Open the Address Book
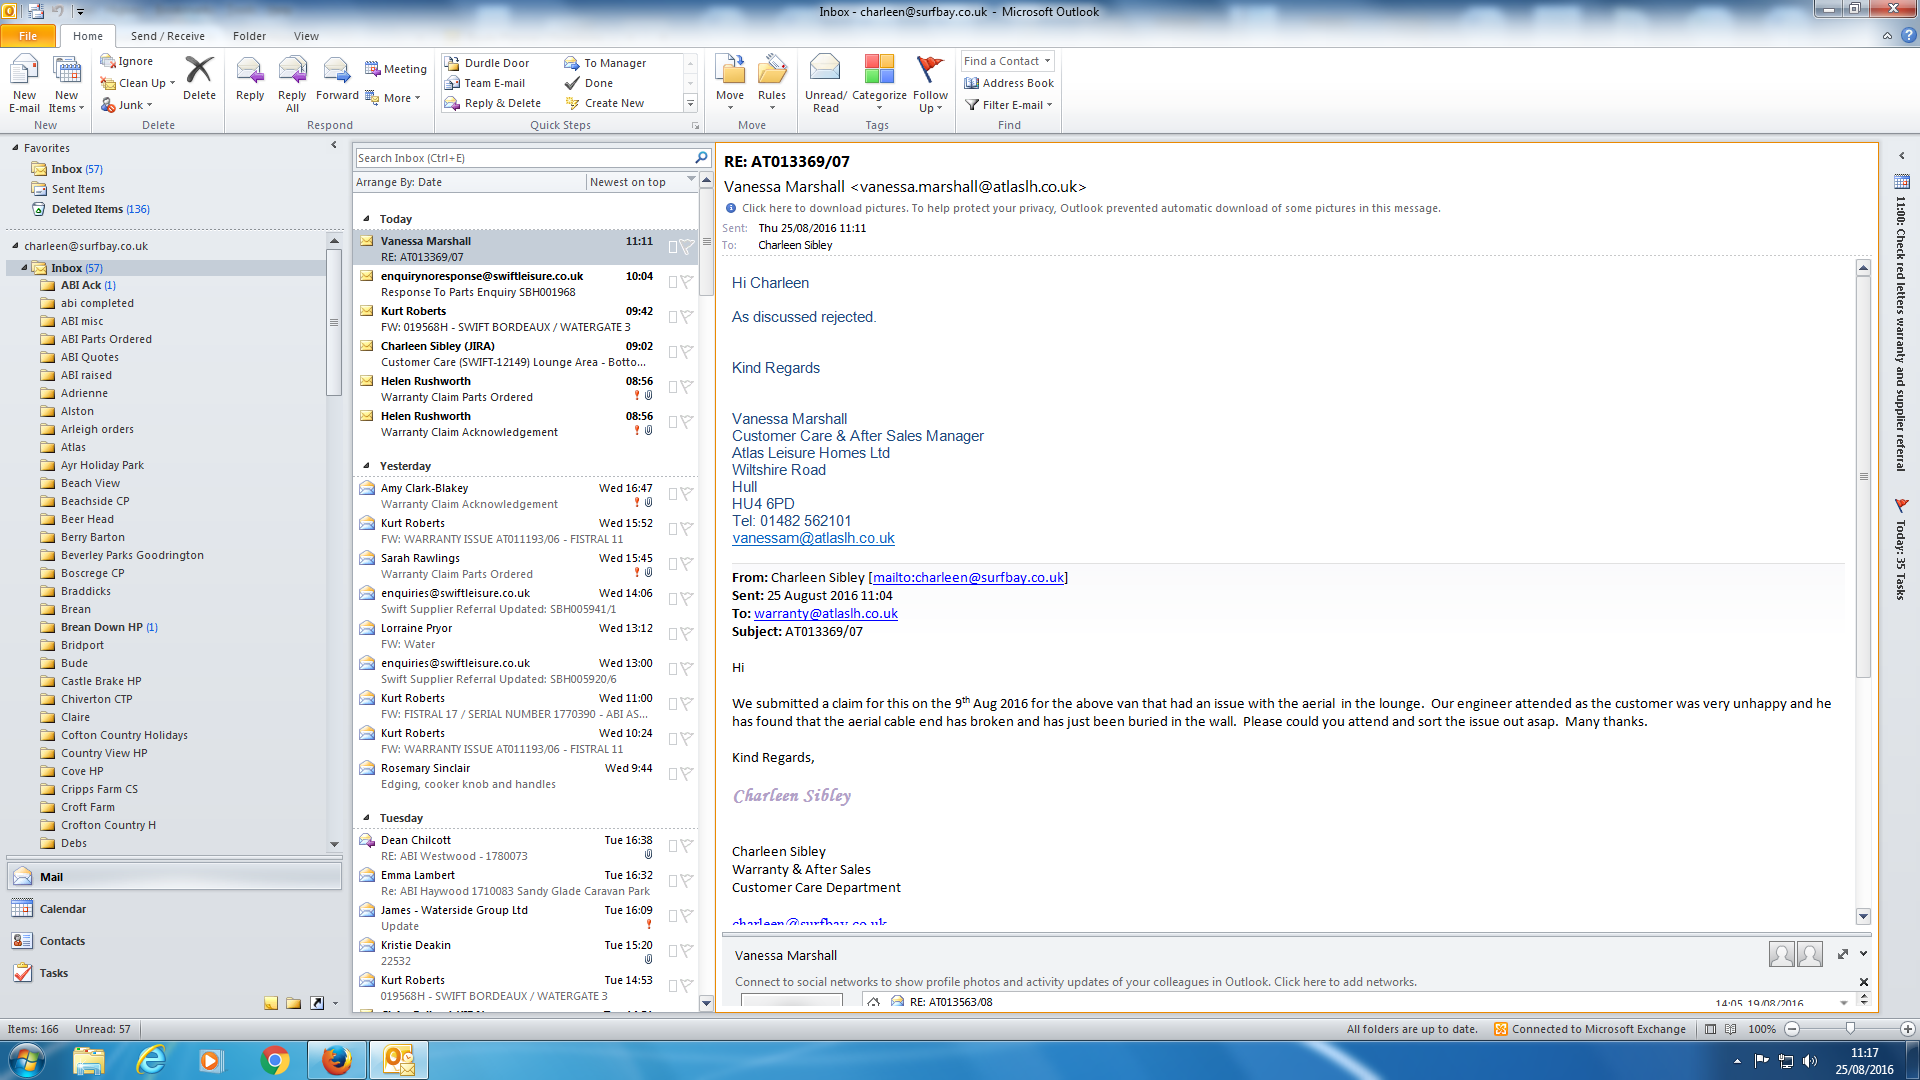The width and height of the screenshot is (1920, 1080). pyautogui.click(x=1009, y=83)
